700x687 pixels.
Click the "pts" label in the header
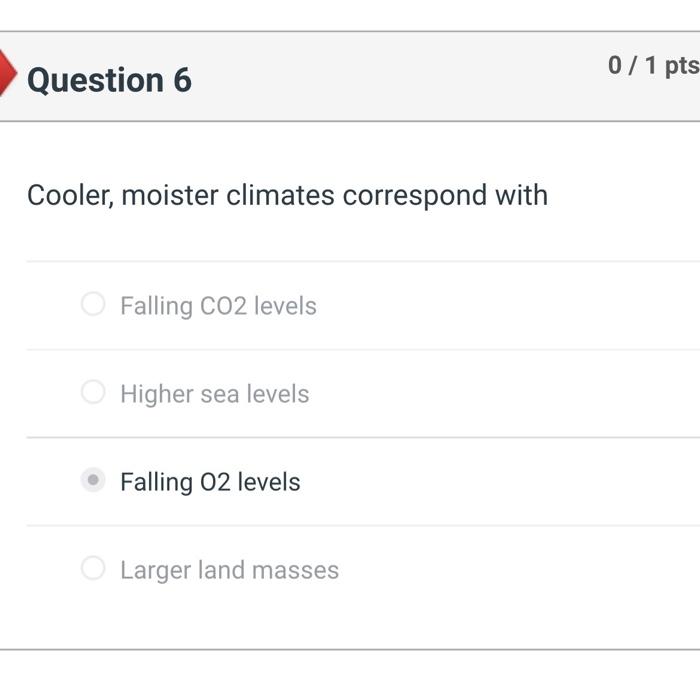pyautogui.click(x=681, y=66)
